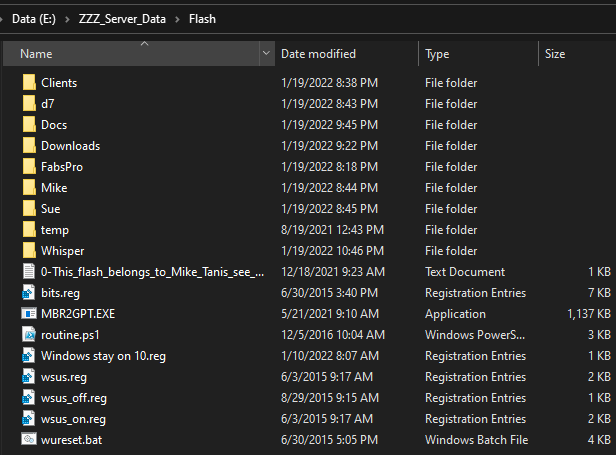Click the Application type text
This screenshot has width=616, height=455.
pyautogui.click(x=455, y=314)
